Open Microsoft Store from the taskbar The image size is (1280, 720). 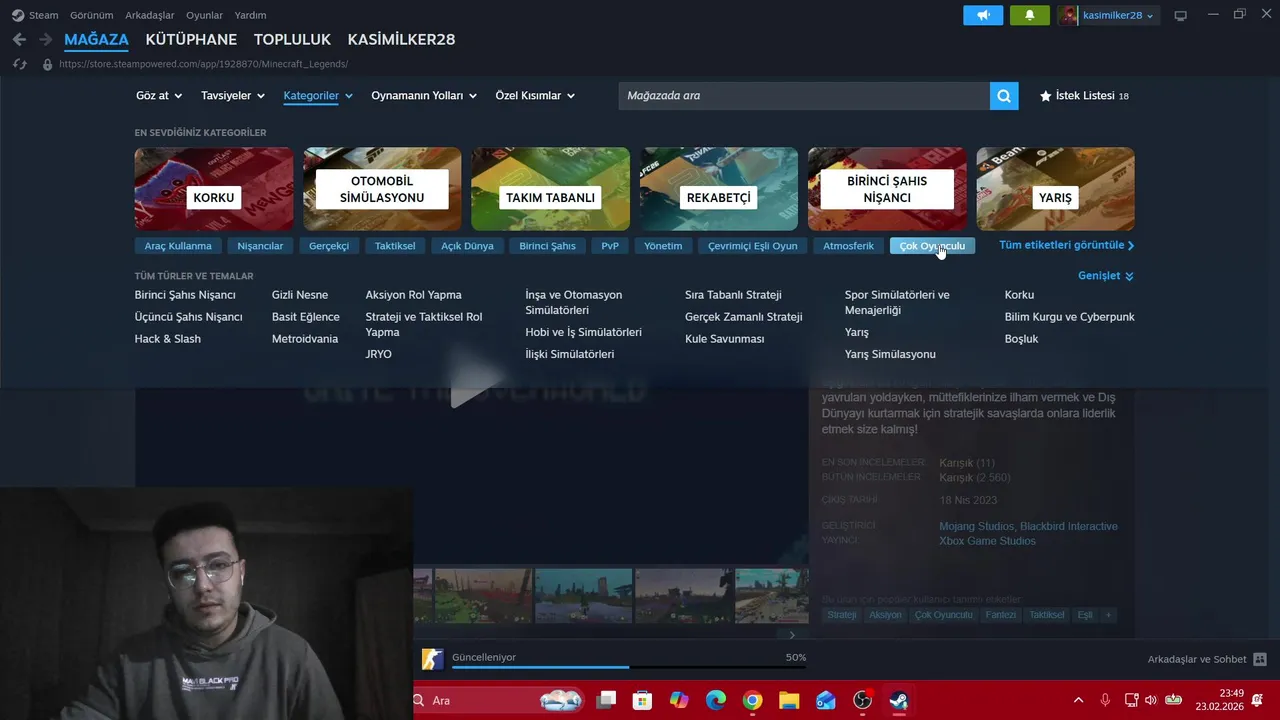[x=643, y=700]
